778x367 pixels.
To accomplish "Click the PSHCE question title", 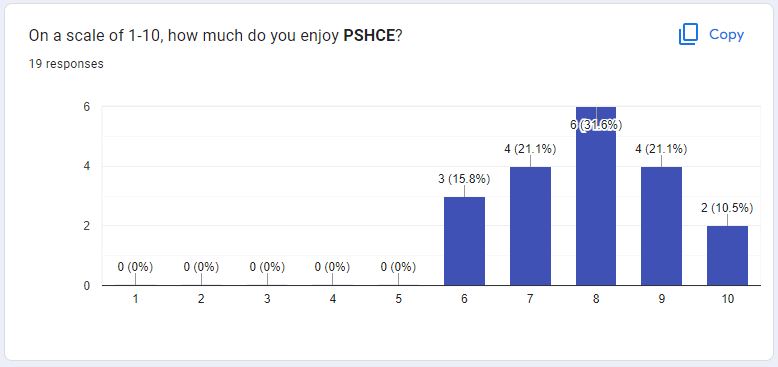I will [215, 36].
